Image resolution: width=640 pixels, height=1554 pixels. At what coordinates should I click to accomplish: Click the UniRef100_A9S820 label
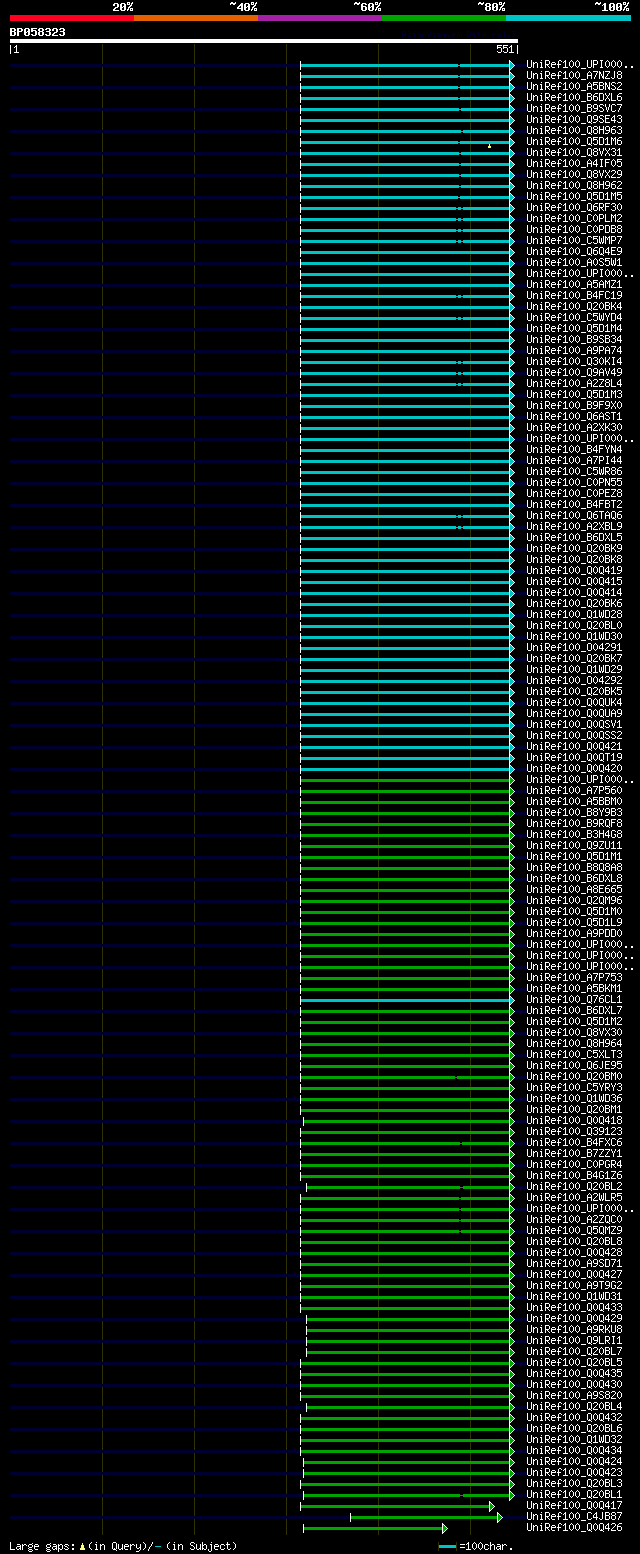tap(574, 1395)
